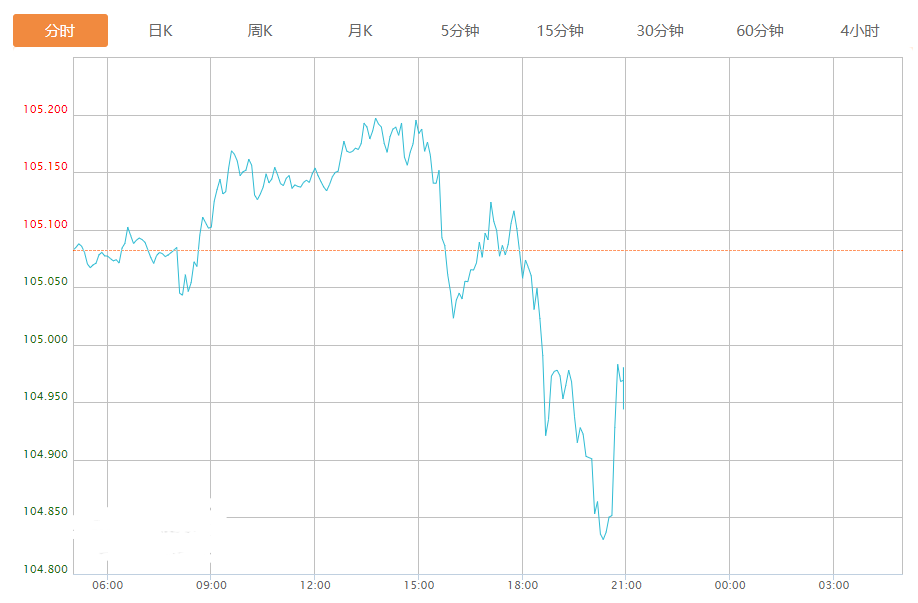
Task: Click the 12:00 time axis label
Action: point(315,585)
